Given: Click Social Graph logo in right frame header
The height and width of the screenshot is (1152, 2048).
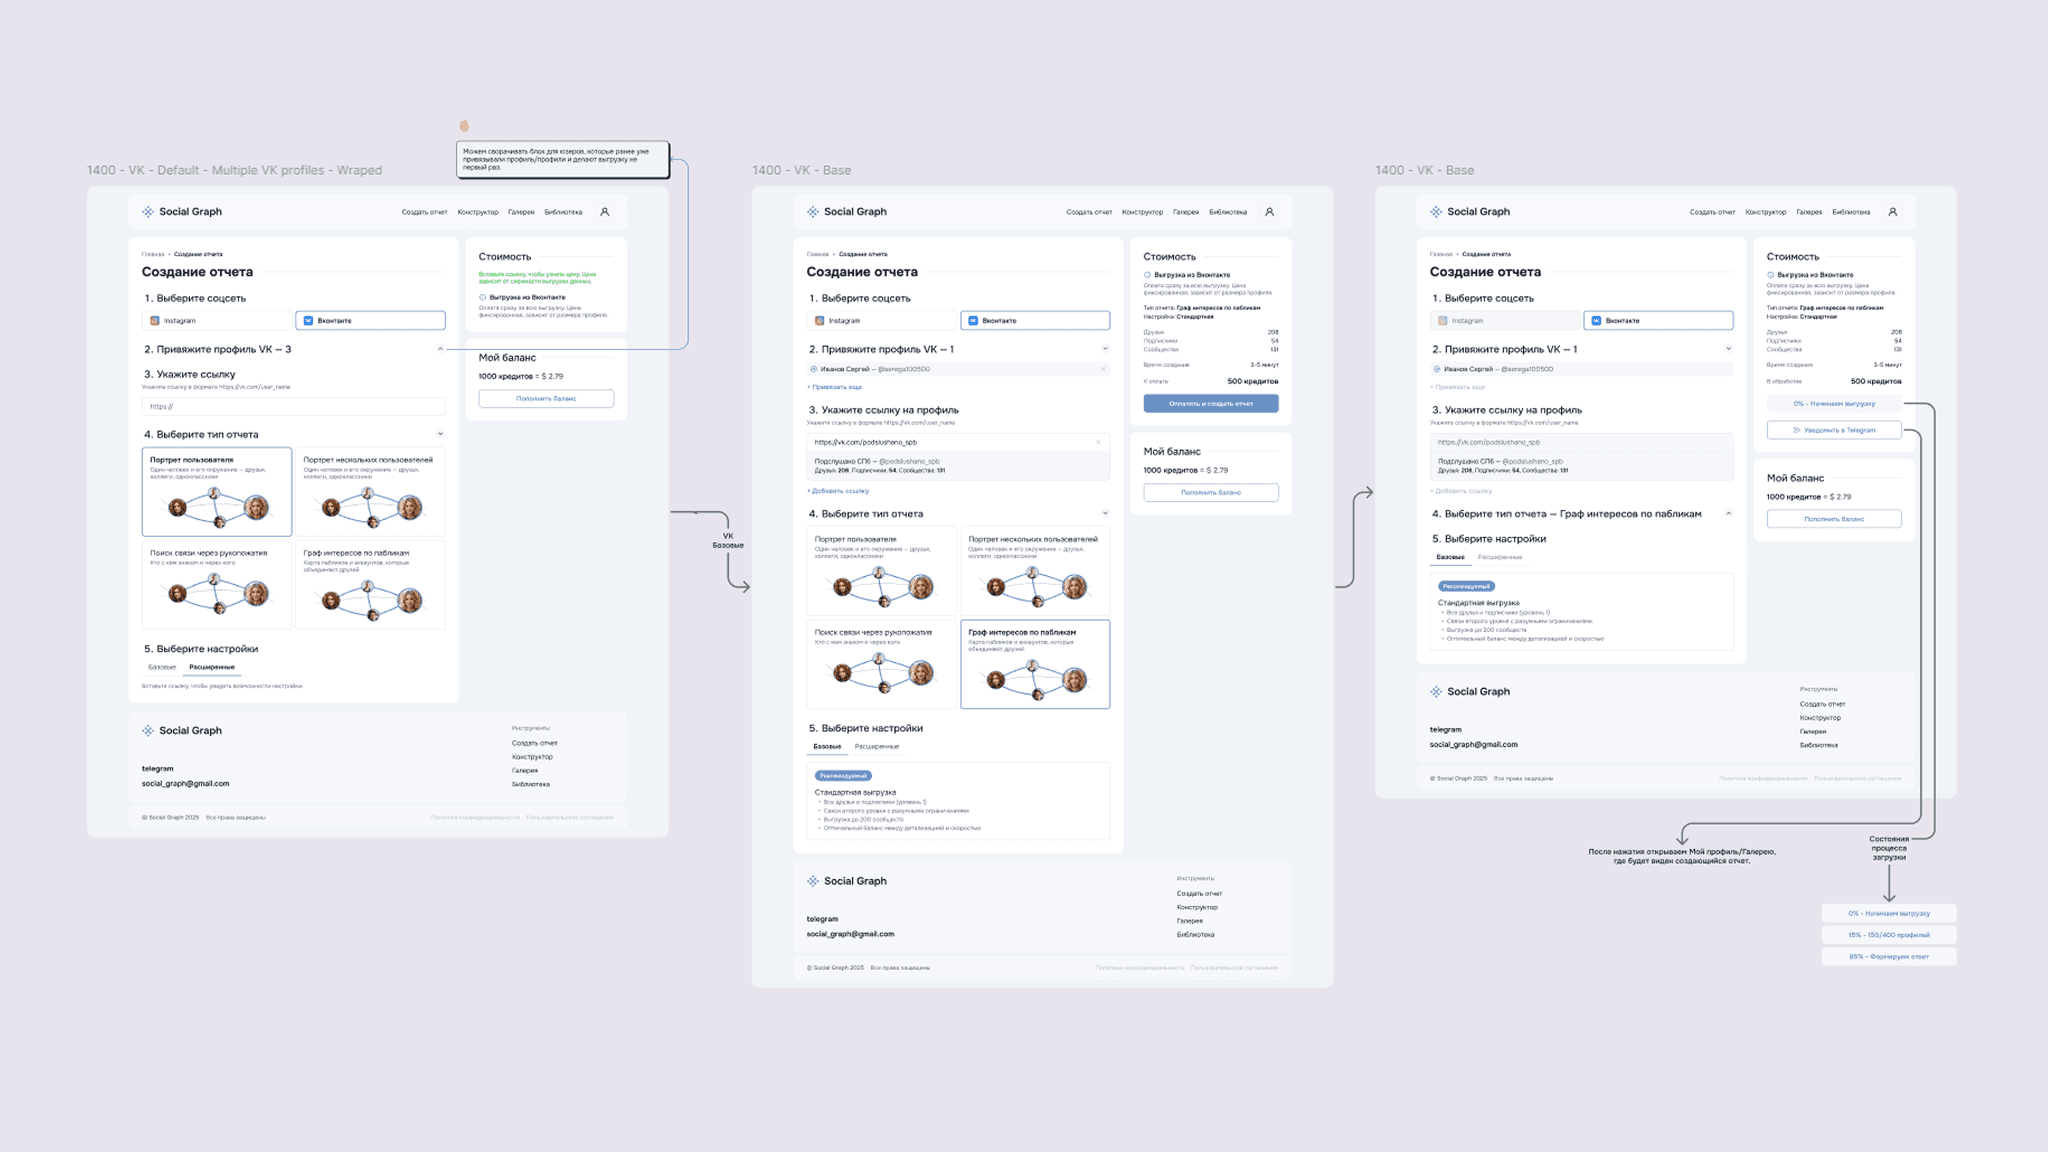Looking at the screenshot, I should point(1469,212).
